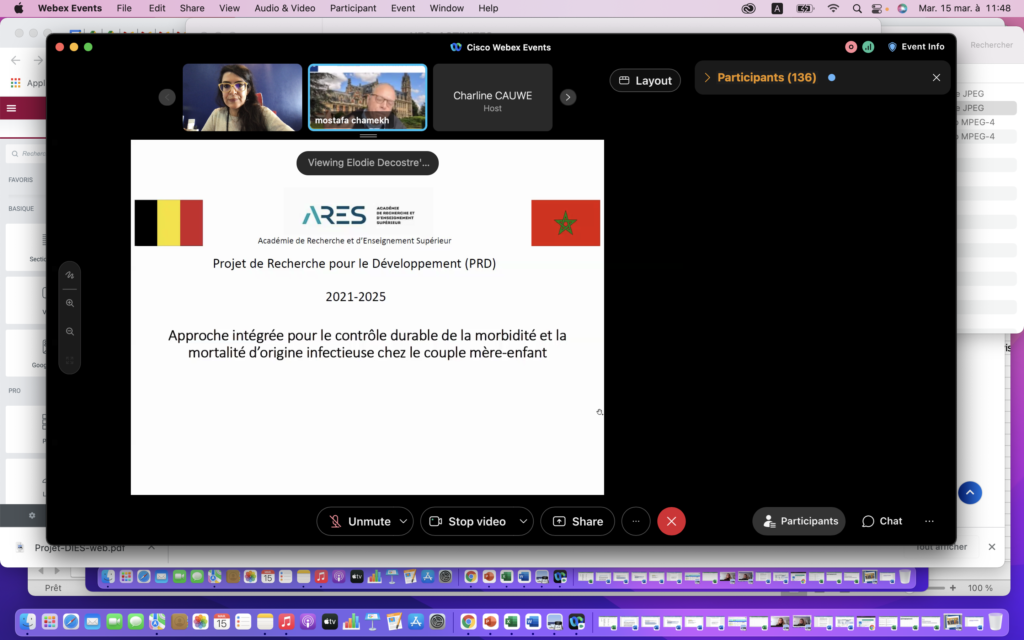This screenshot has width=1024, height=640.
Task: Dismiss the download bar in background browser
Action: point(992,547)
